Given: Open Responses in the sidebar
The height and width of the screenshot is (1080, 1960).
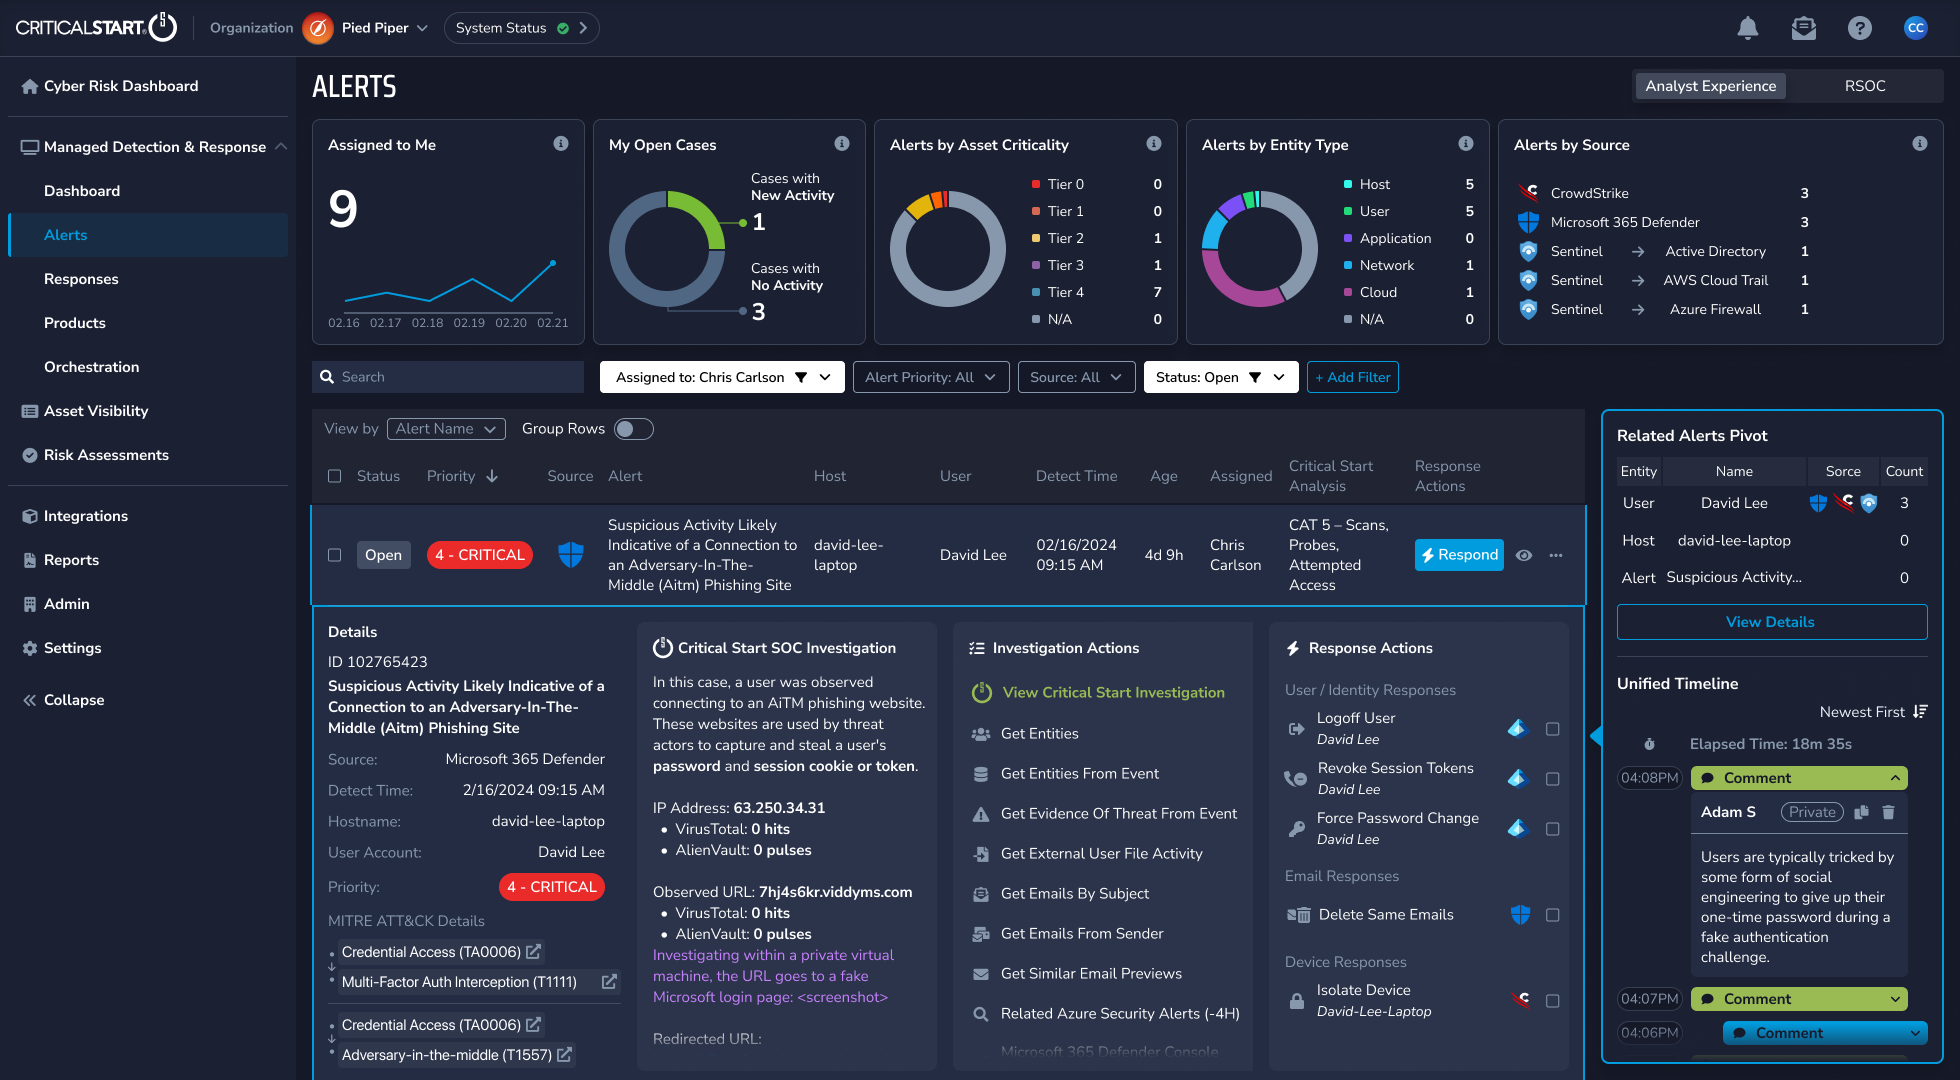Looking at the screenshot, I should coord(81,279).
